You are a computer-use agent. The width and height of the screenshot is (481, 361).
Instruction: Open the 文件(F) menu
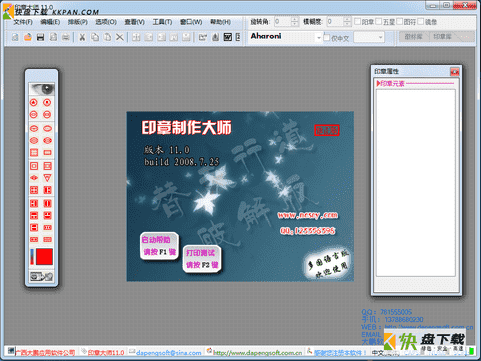pyautogui.click(x=23, y=22)
